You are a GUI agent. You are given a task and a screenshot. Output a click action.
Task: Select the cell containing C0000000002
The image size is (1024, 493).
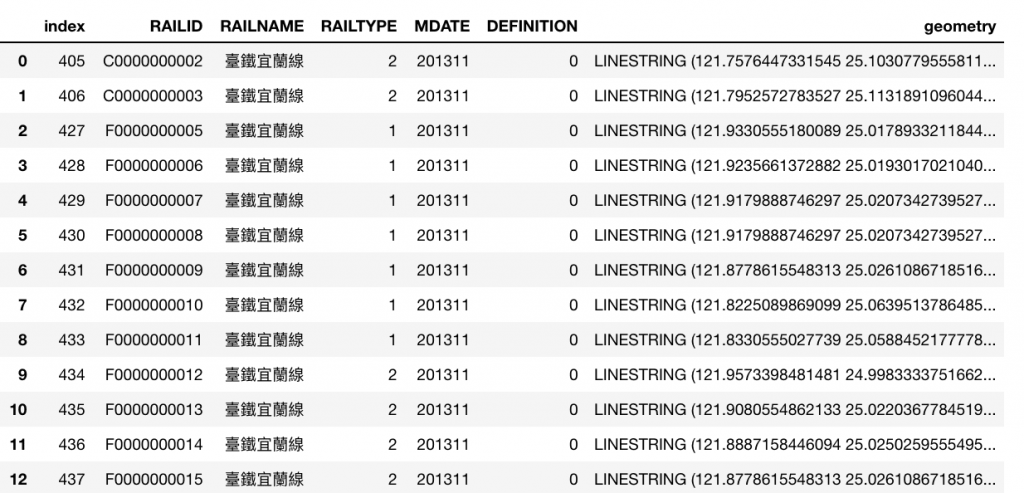coord(153,61)
